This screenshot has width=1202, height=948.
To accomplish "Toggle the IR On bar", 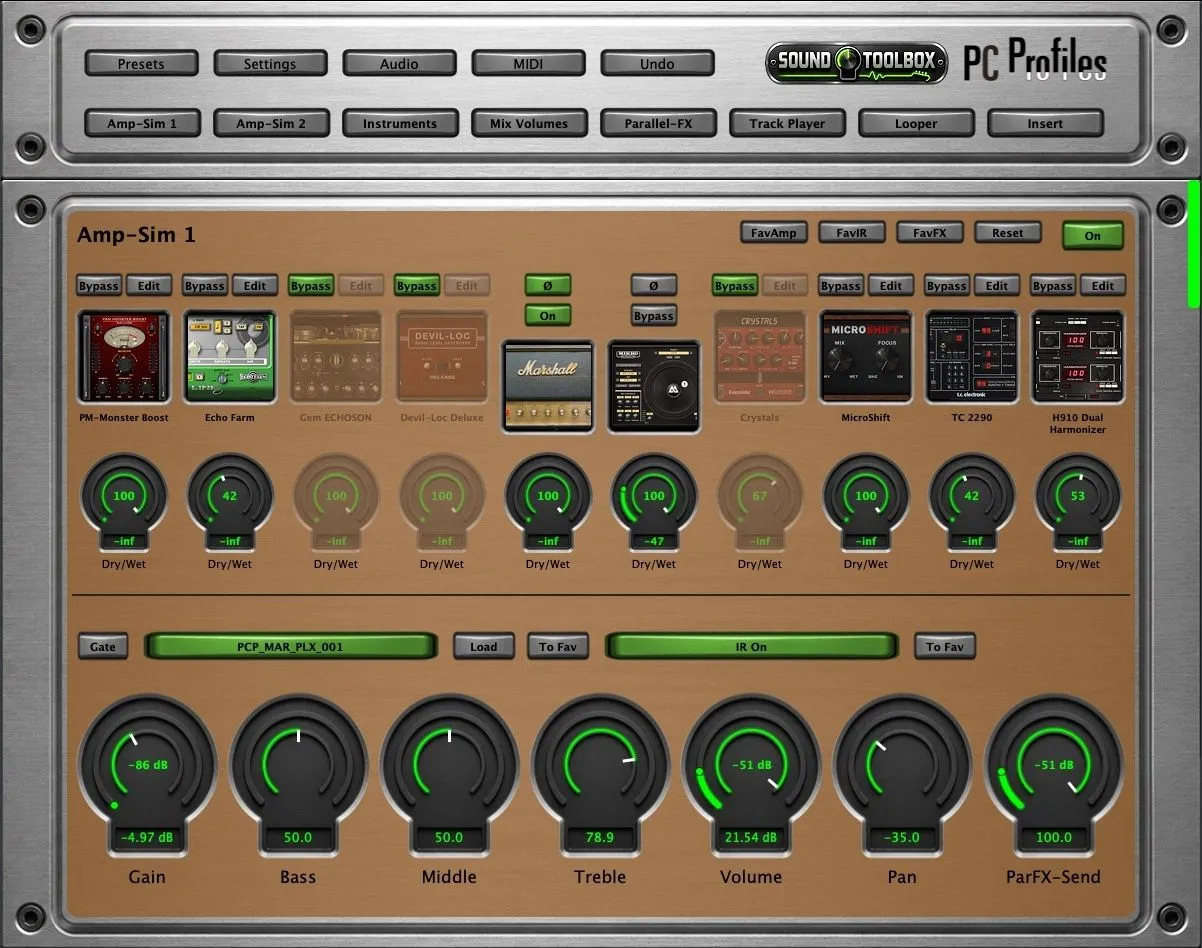I will pyautogui.click(x=751, y=647).
